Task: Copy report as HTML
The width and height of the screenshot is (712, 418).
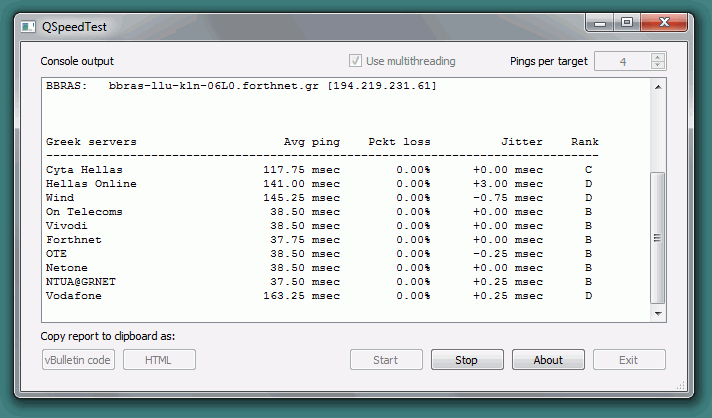Action: pyautogui.click(x=159, y=360)
